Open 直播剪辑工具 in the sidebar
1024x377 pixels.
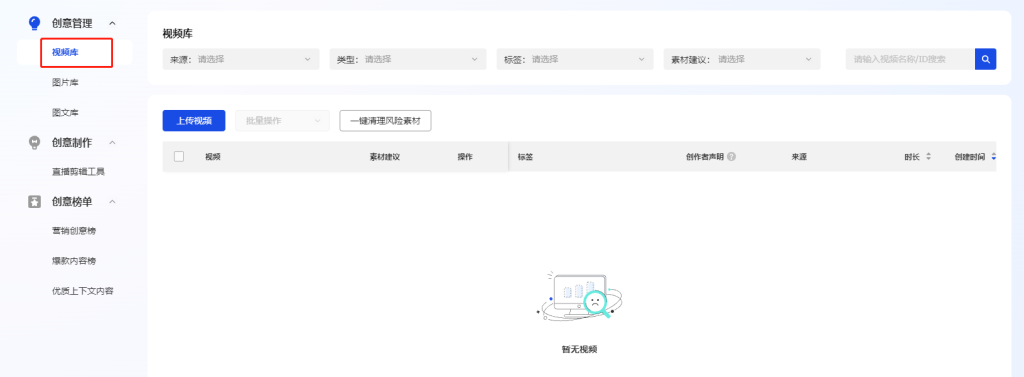[x=78, y=172]
